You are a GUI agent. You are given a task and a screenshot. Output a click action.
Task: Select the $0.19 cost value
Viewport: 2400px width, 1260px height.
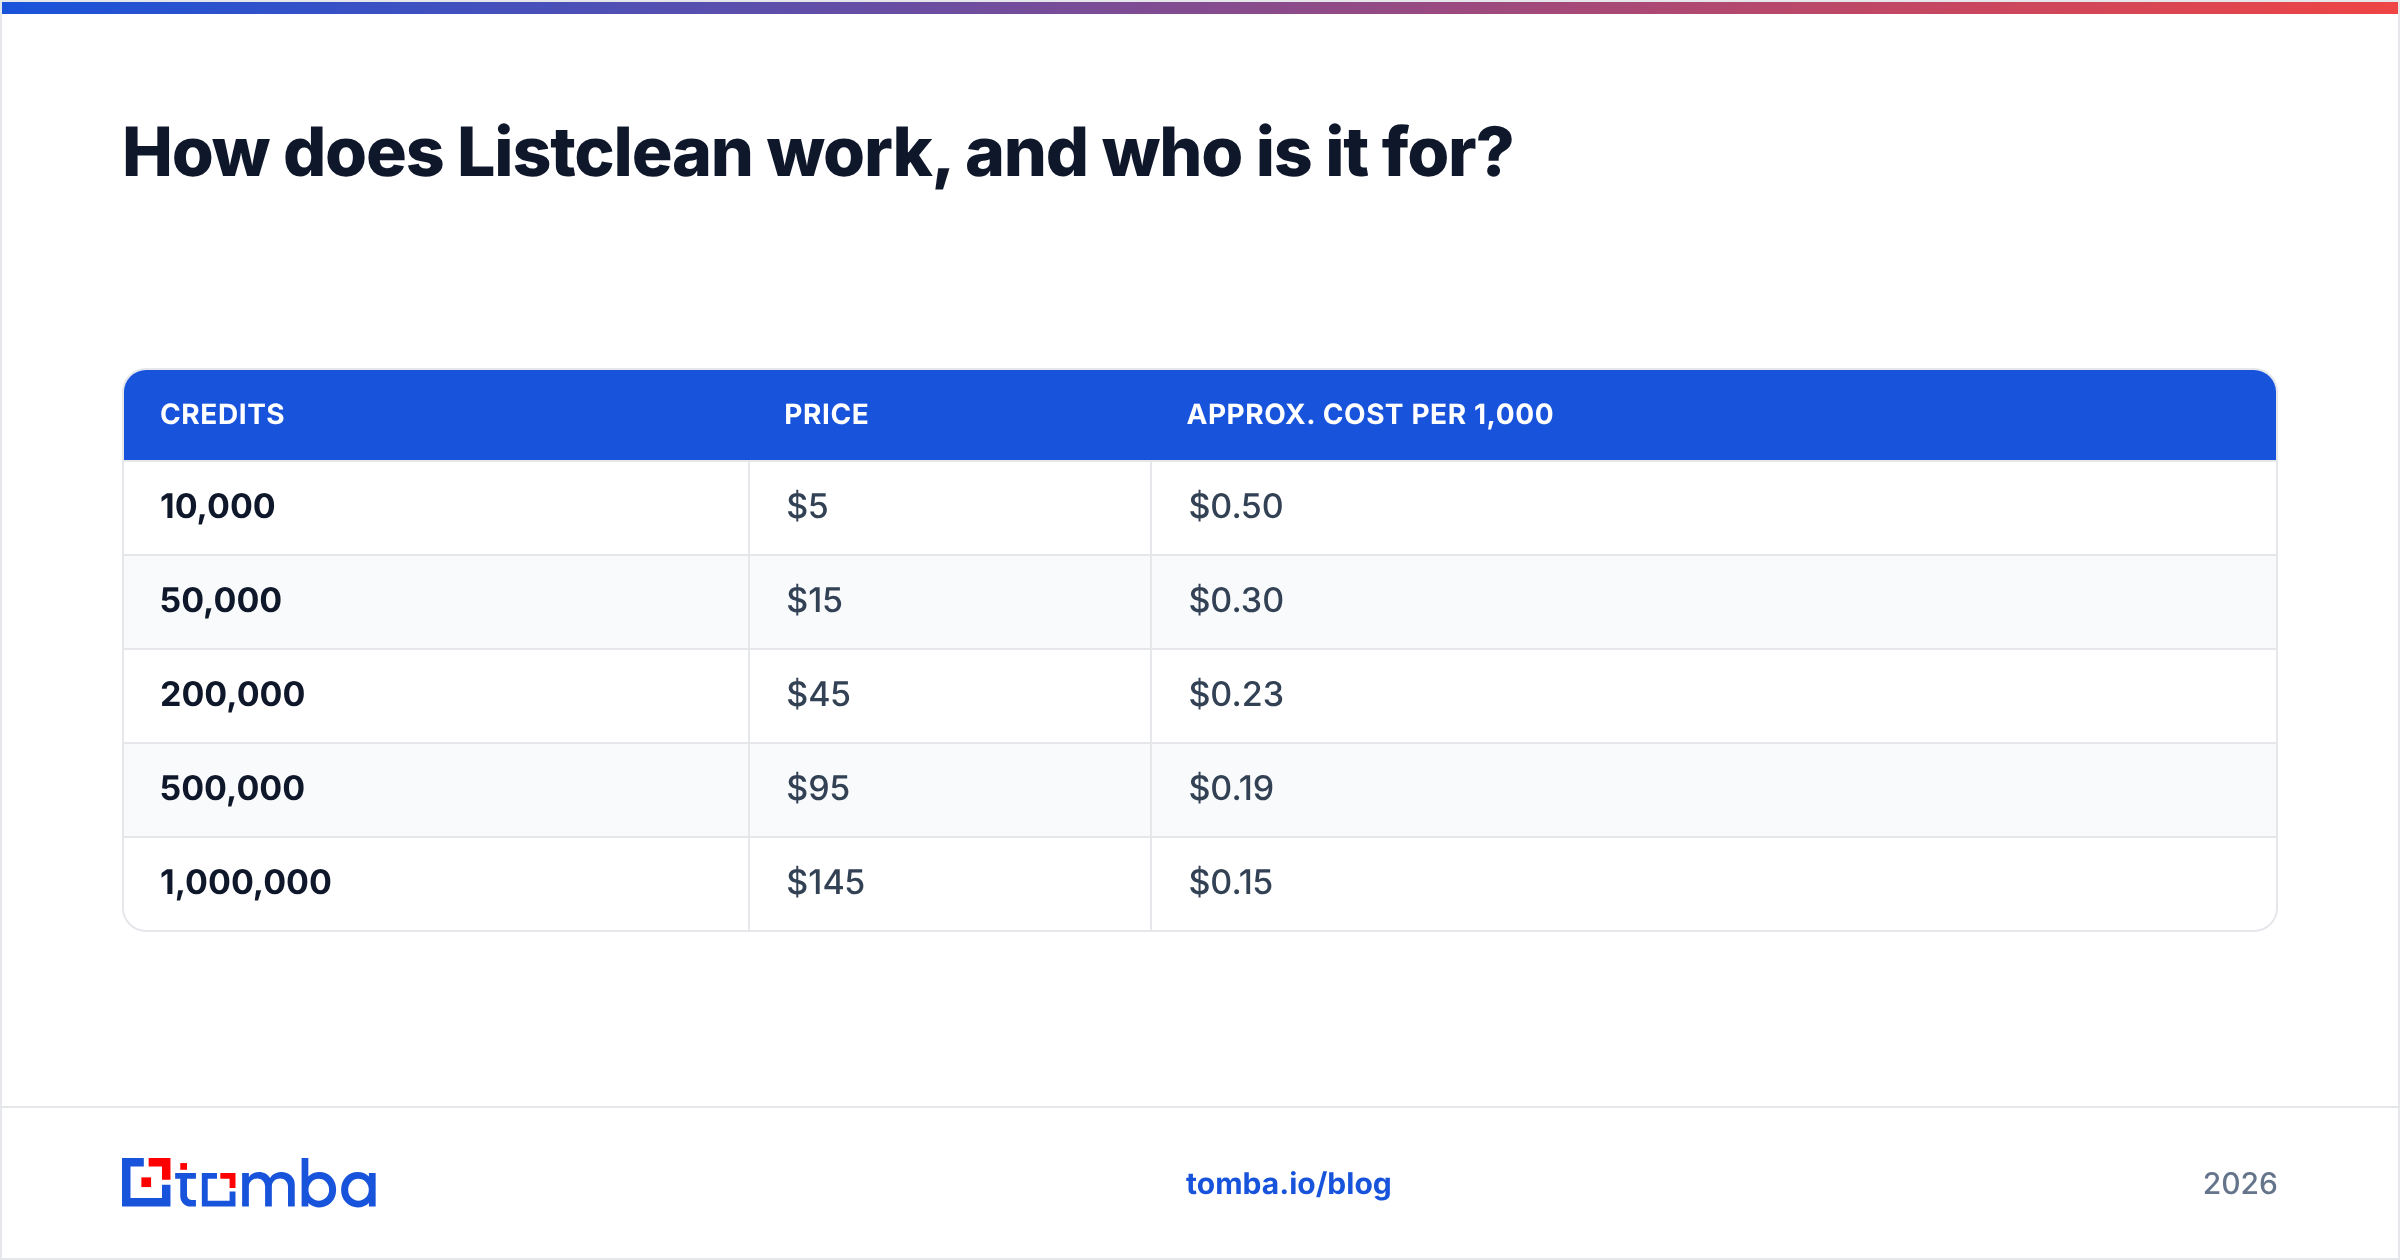pos(1231,788)
